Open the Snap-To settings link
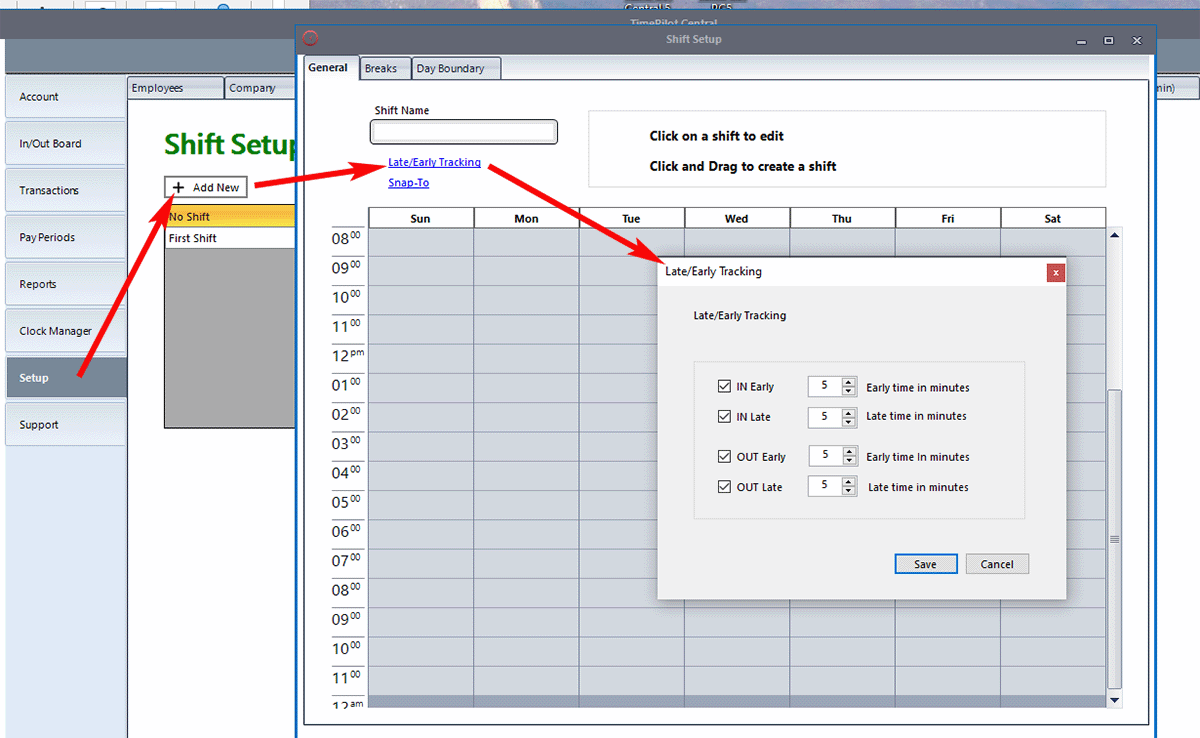Viewport: 1200px width, 738px height. tap(408, 182)
